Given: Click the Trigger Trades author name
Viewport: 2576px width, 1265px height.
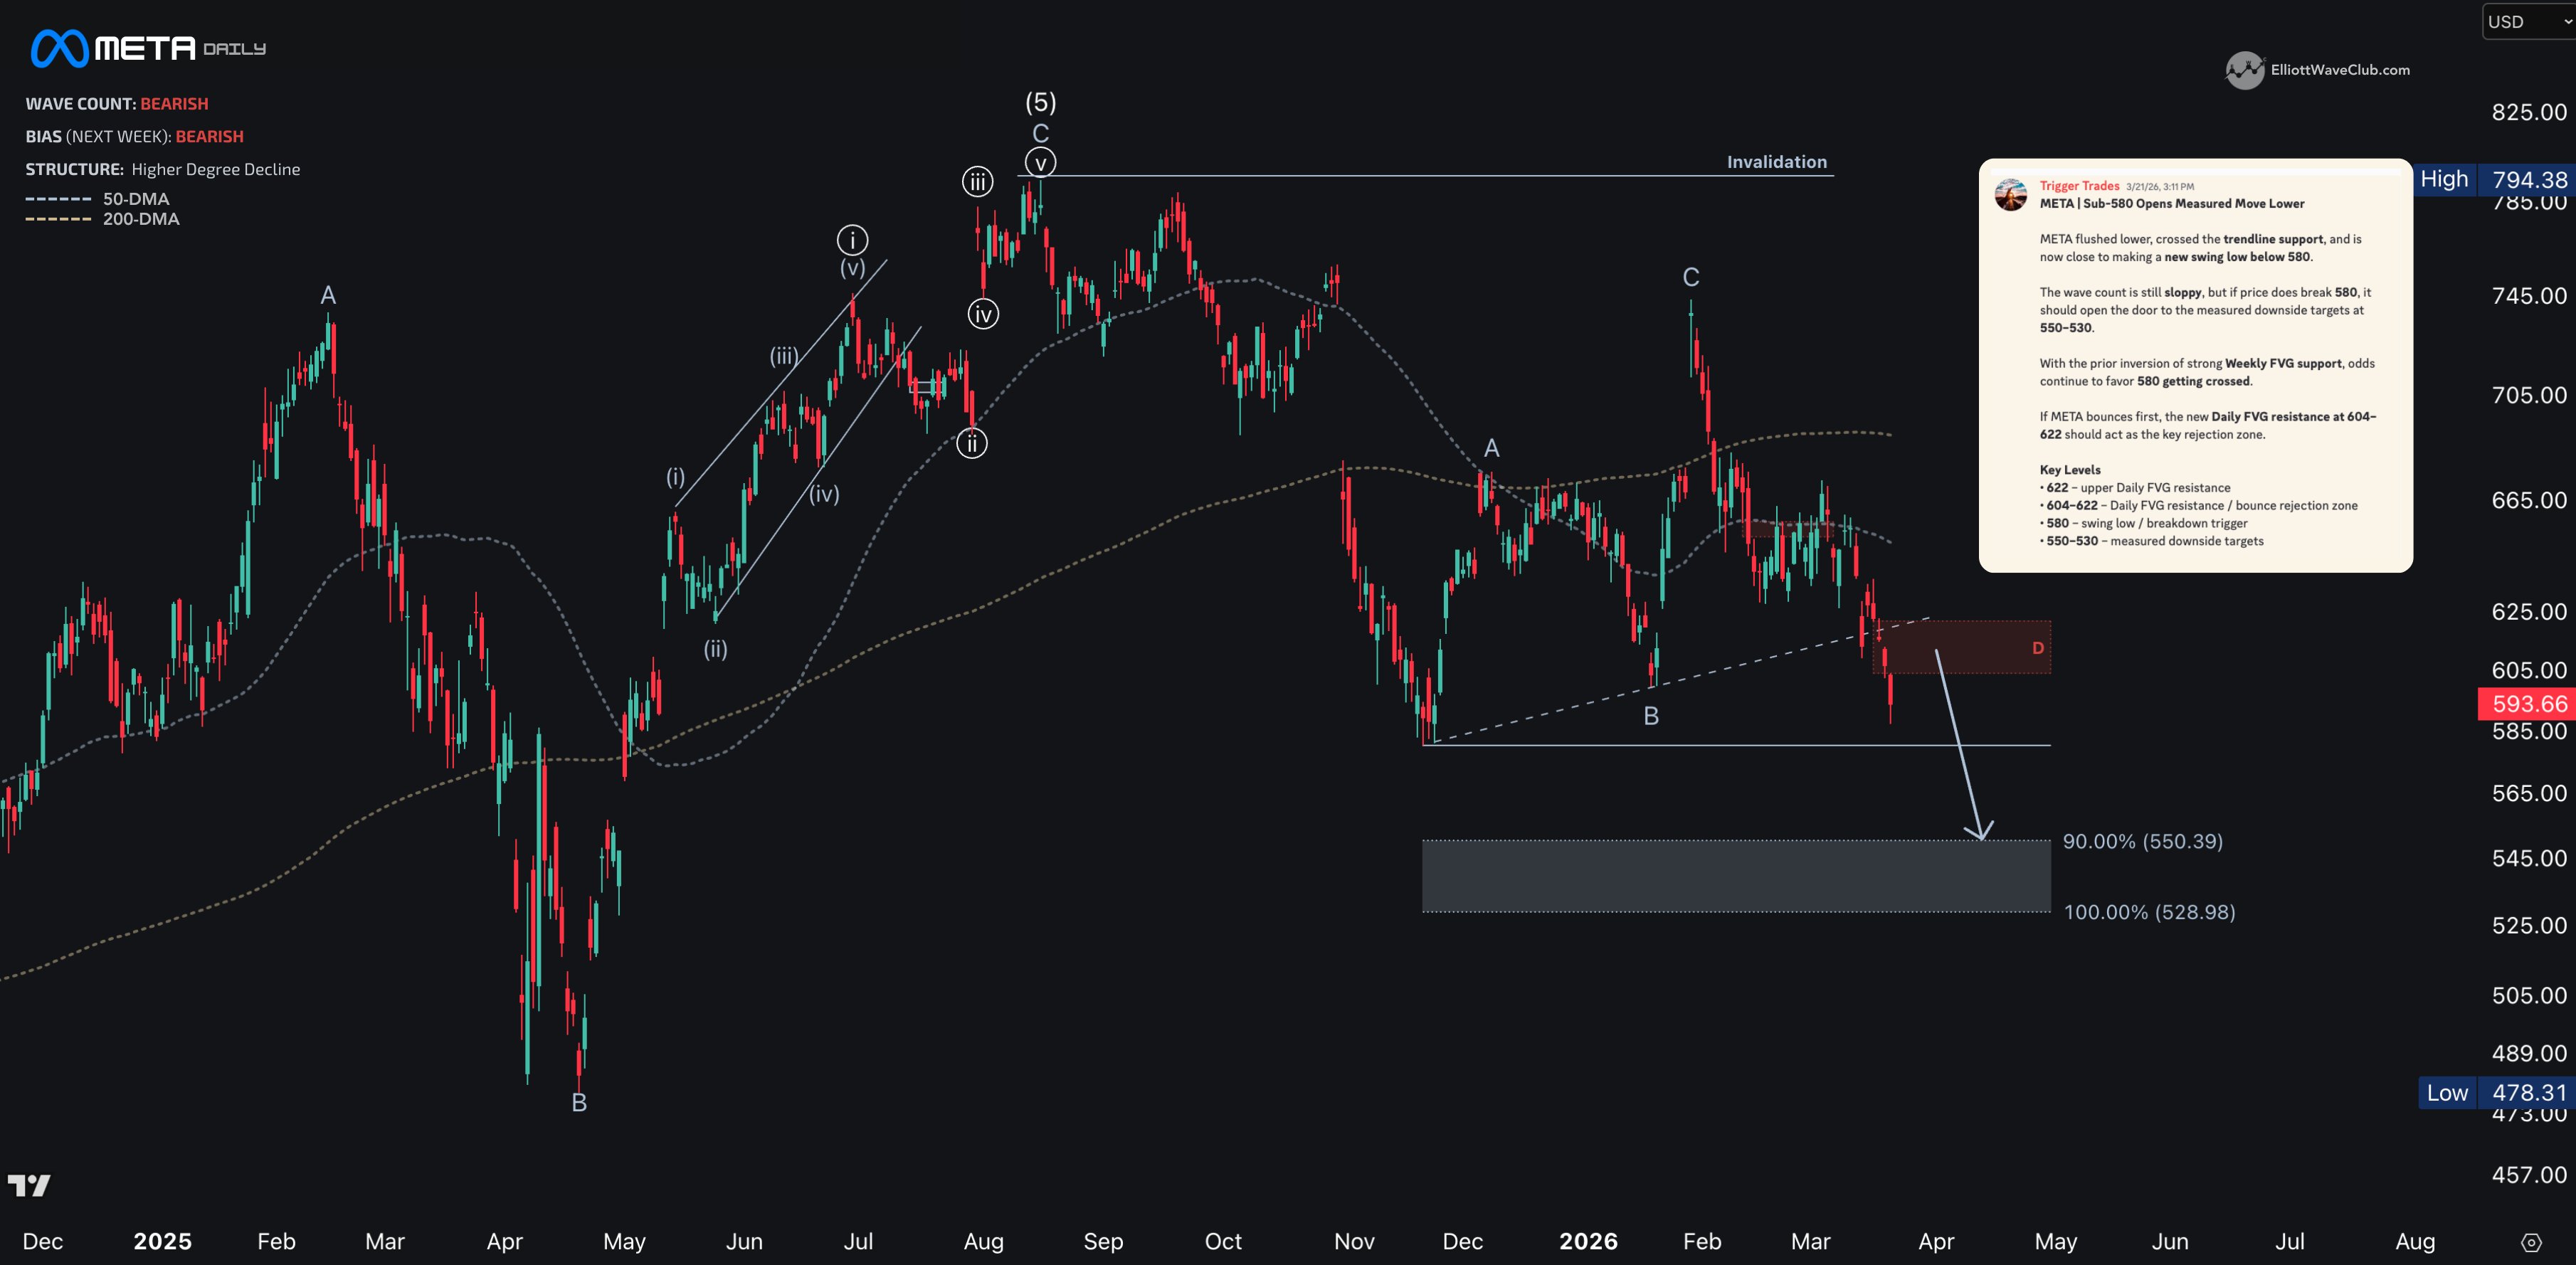Looking at the screenshot, I should click(2079, 186).
